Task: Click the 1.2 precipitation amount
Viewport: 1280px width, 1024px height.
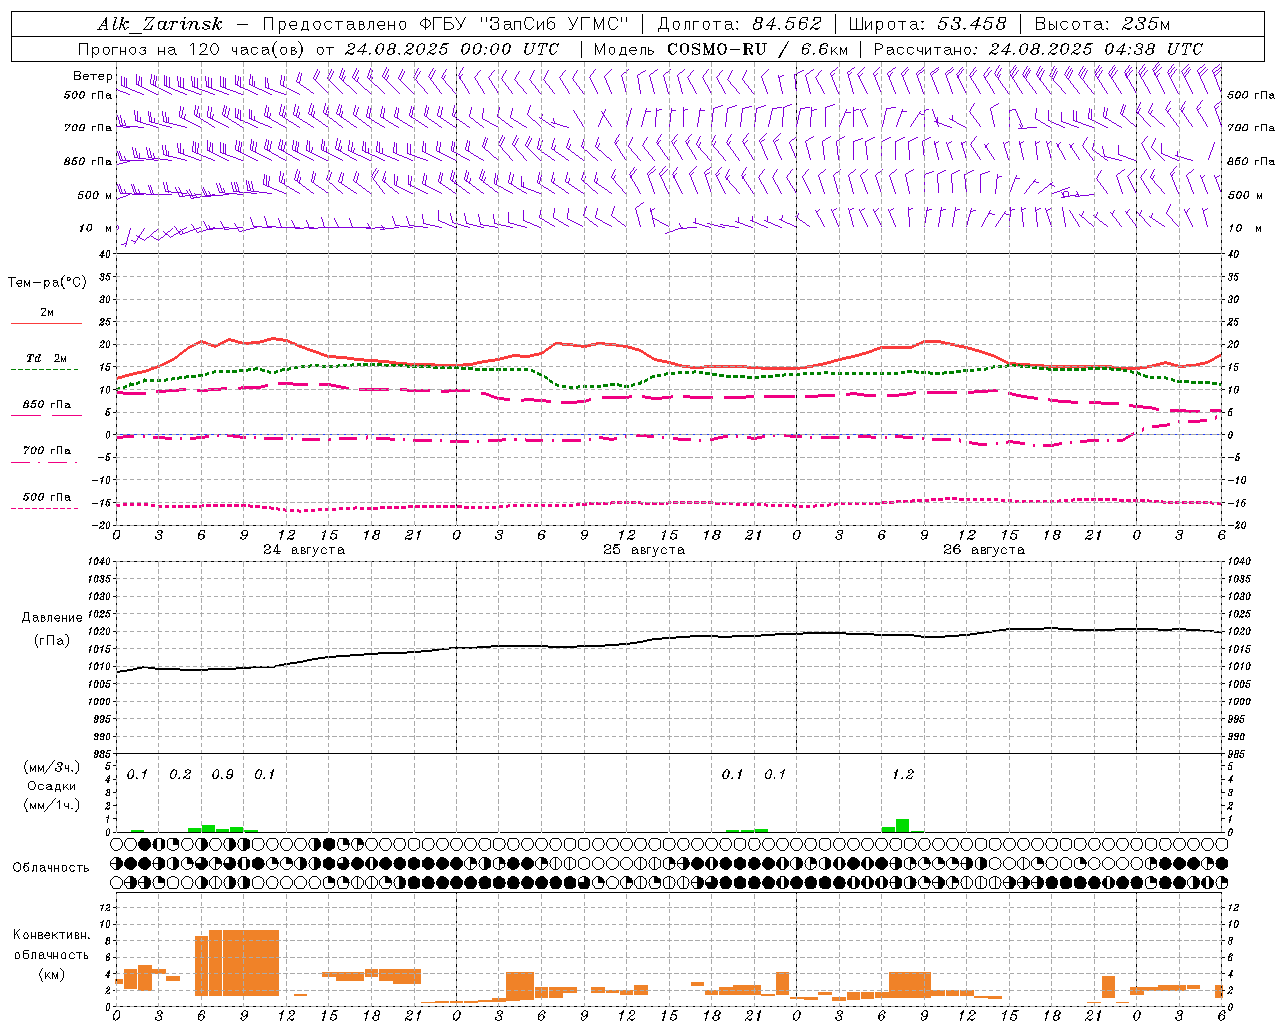Action: (x=902, y=775)
